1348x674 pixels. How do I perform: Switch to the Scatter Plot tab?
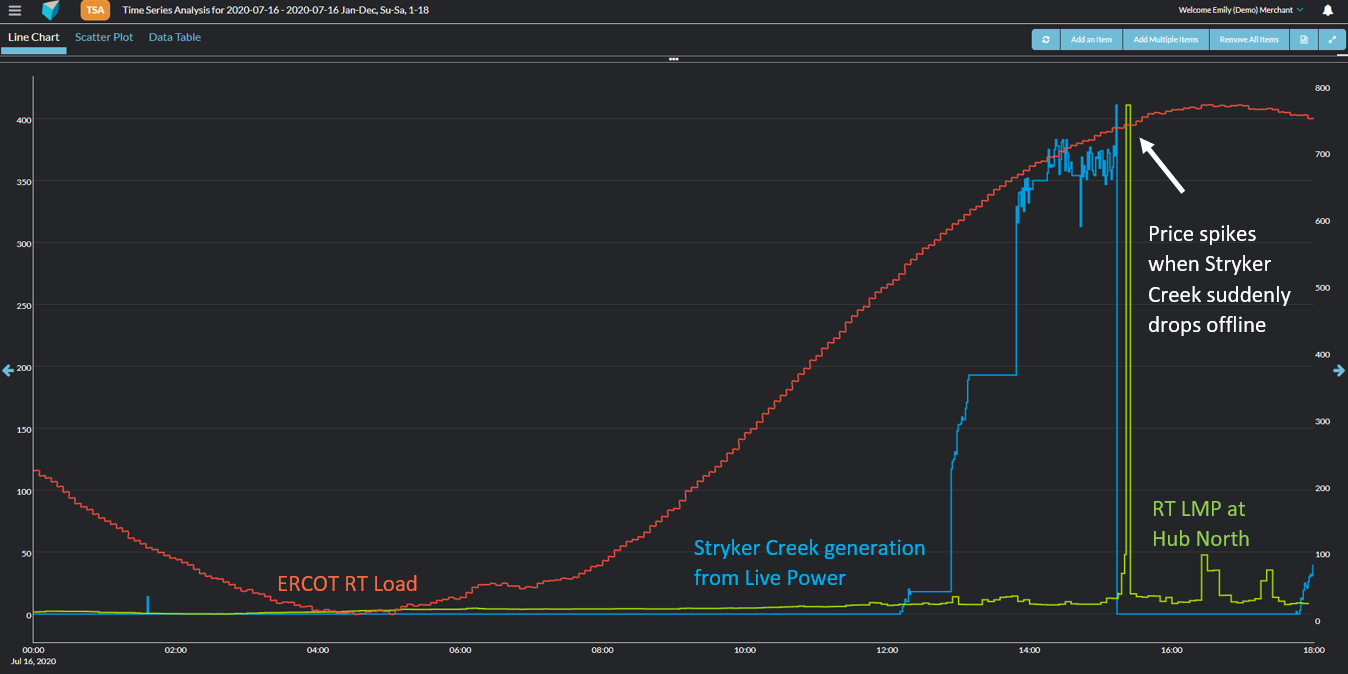pyautogui.click(x=104, y=37)
